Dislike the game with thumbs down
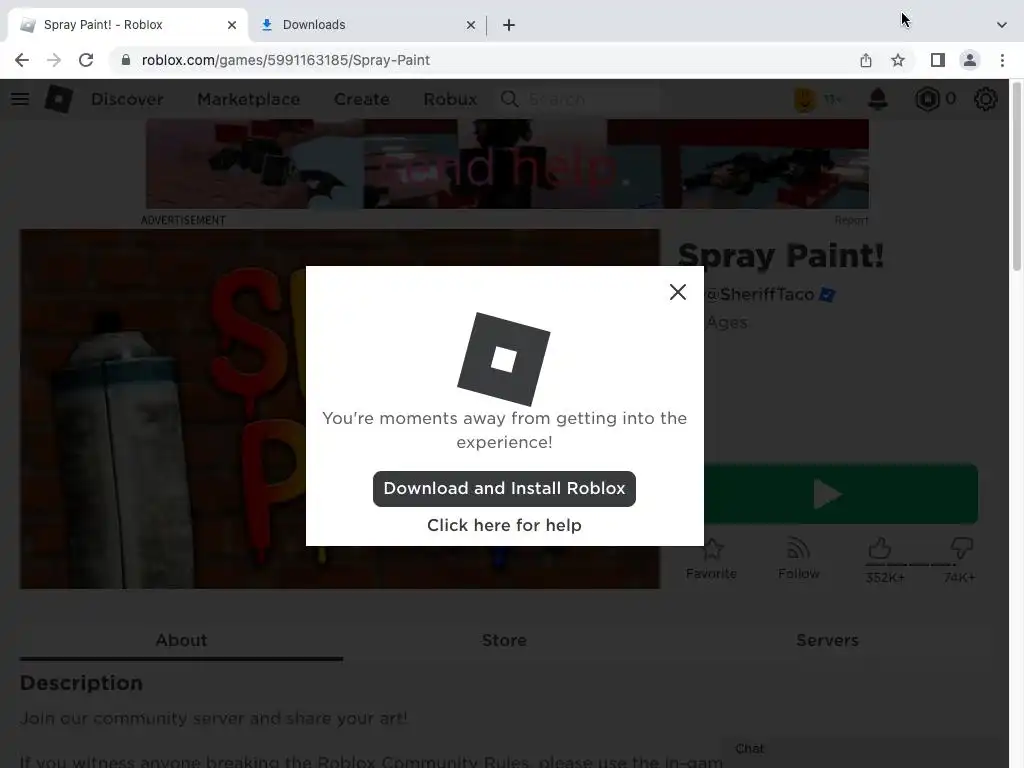 coord(962,549)
